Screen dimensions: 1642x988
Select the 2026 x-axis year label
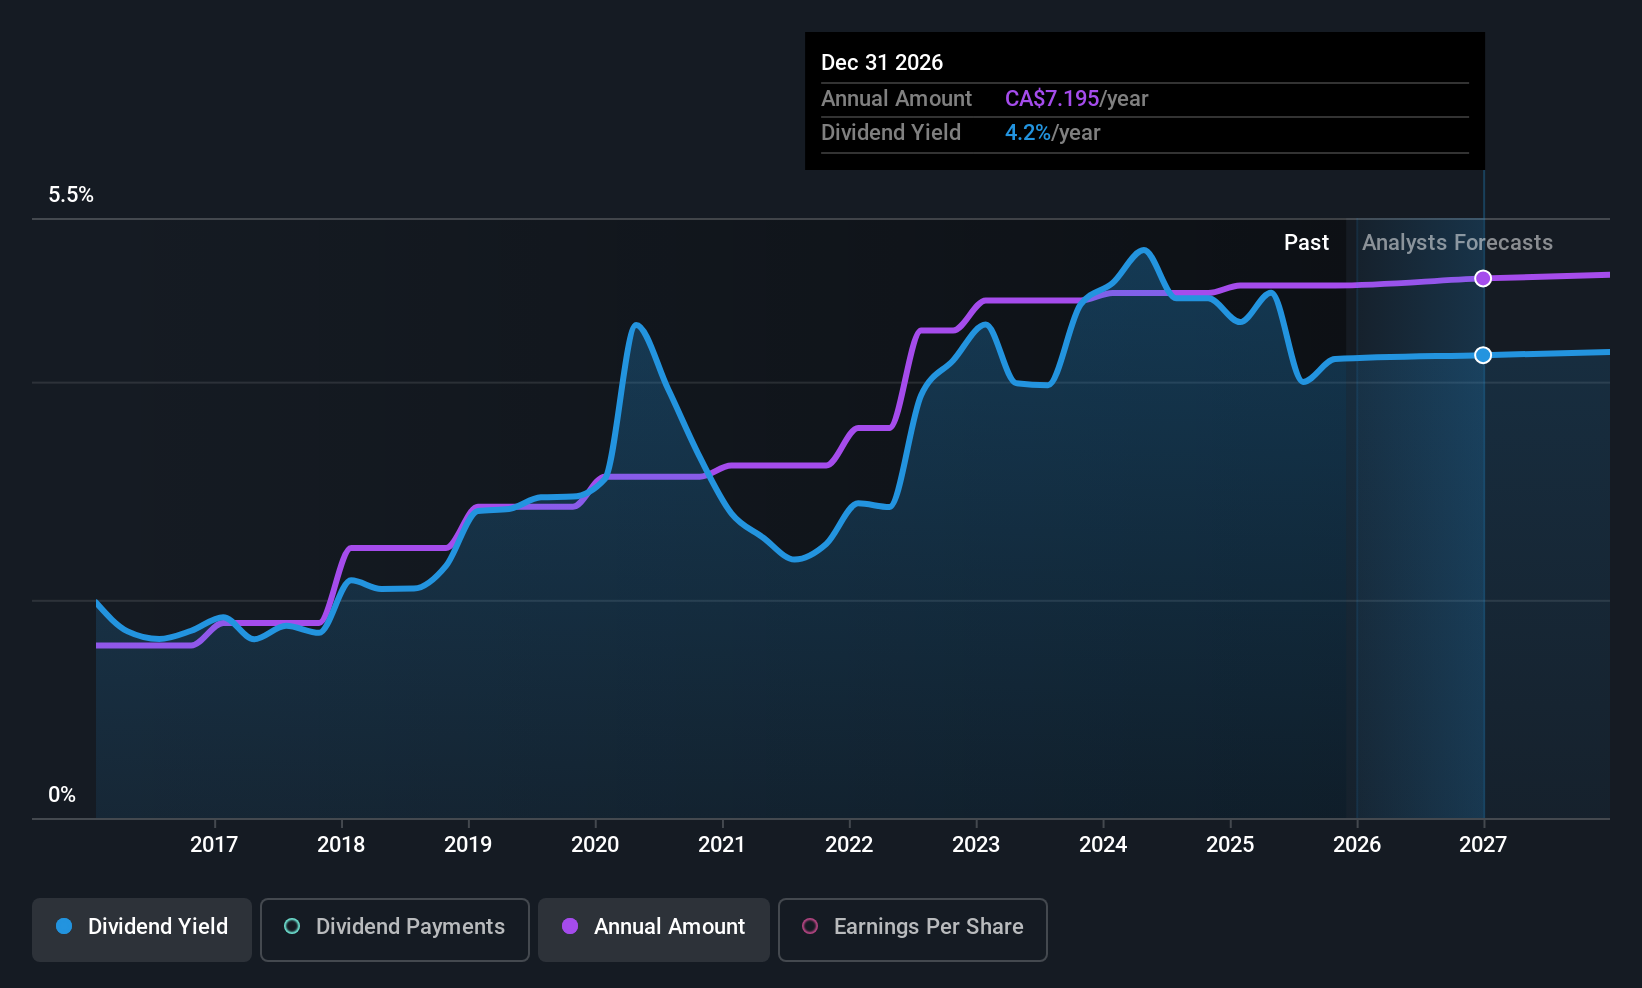coord(1357,845)
